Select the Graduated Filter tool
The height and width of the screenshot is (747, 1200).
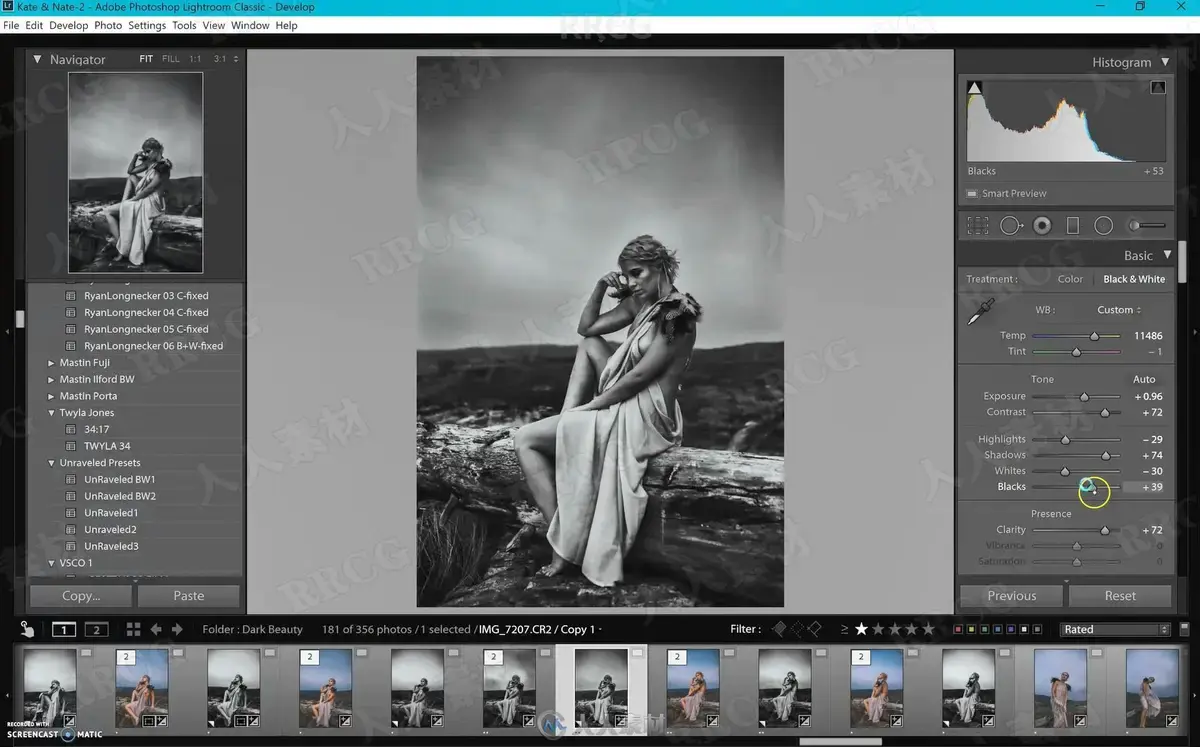coord(1073,226)
